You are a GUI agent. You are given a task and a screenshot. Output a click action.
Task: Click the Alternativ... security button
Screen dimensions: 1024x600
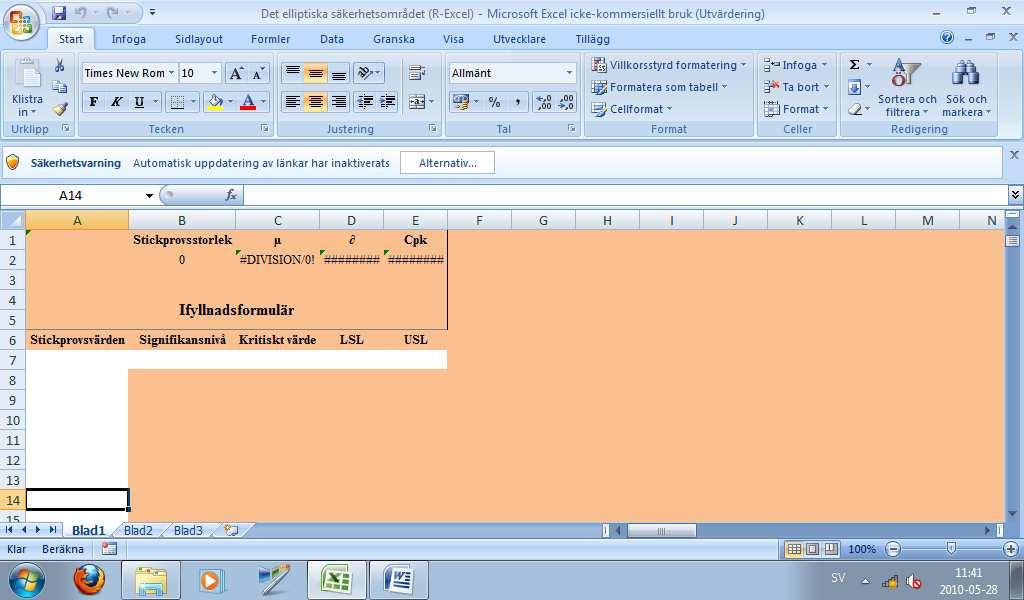[447, 163]
